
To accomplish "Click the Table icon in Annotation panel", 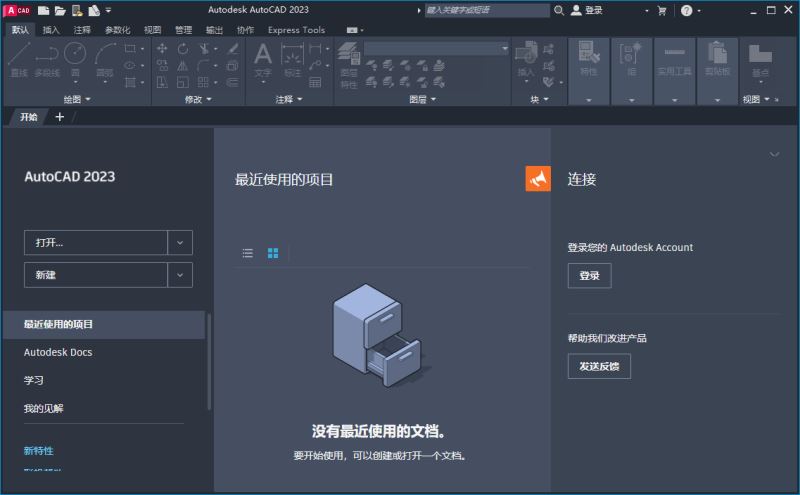I will pyautogui.click(x=315, y=82).
